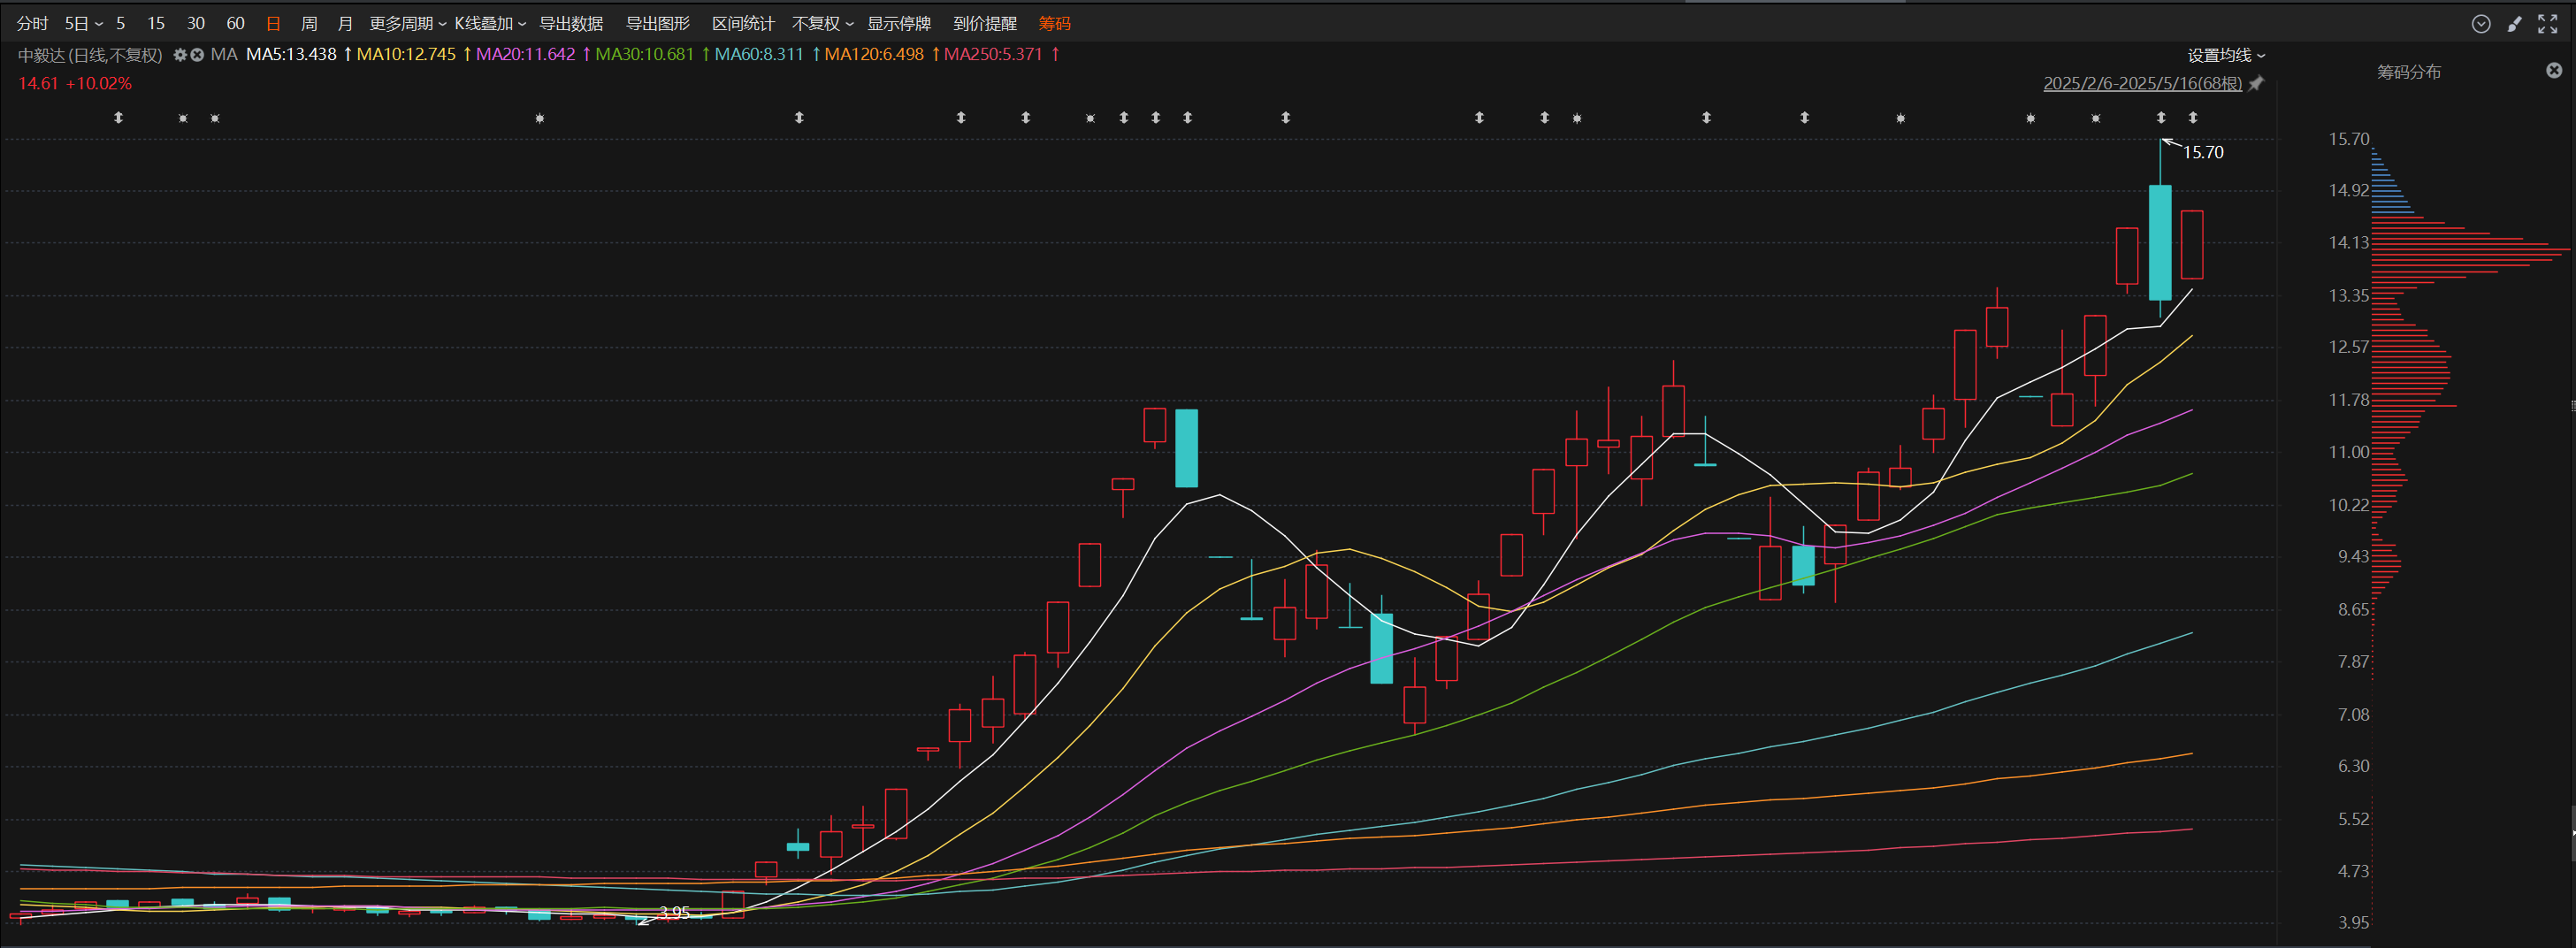Switch to 日 daily K-line period
Screen dimensions: 2576x948
(x=273, y=23)
